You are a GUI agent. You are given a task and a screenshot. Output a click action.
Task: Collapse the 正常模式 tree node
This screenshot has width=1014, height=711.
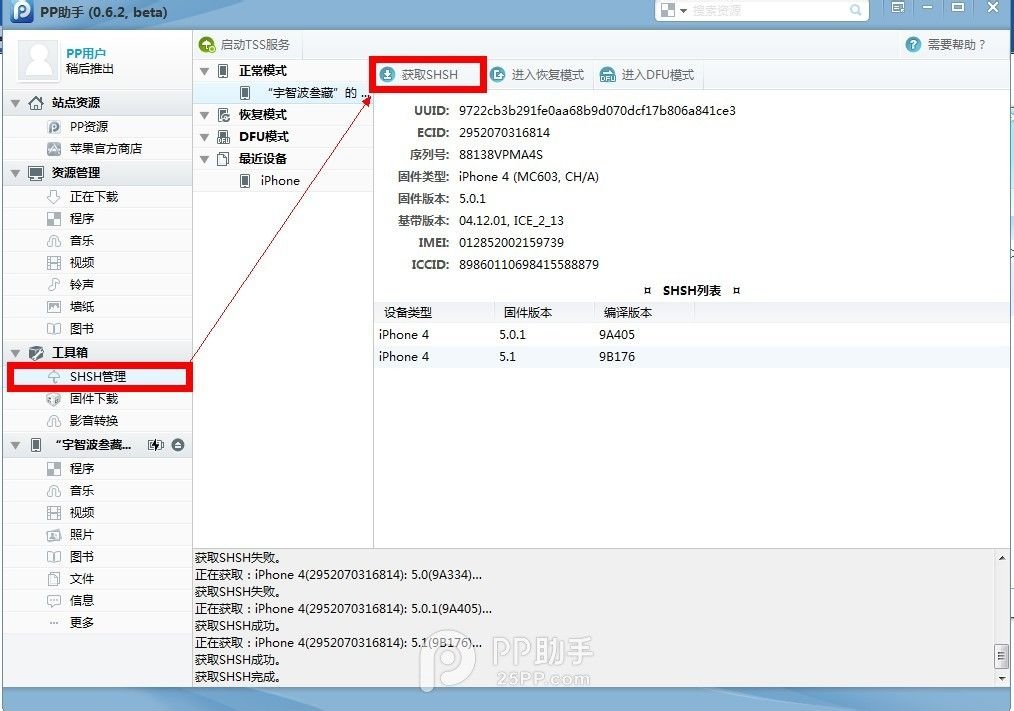pyautogui.click(x=204, y=71)
